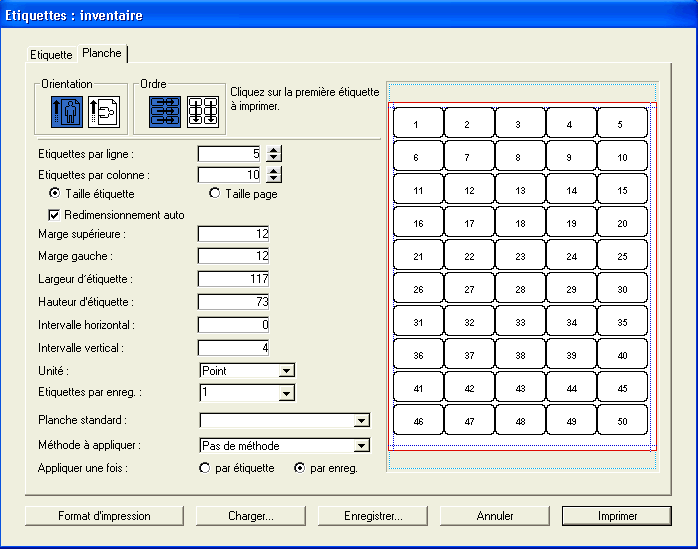Choose horizontal row-by-row label order
The width and height of the screenshot is (698, 549).
click(x=166, y=111)
